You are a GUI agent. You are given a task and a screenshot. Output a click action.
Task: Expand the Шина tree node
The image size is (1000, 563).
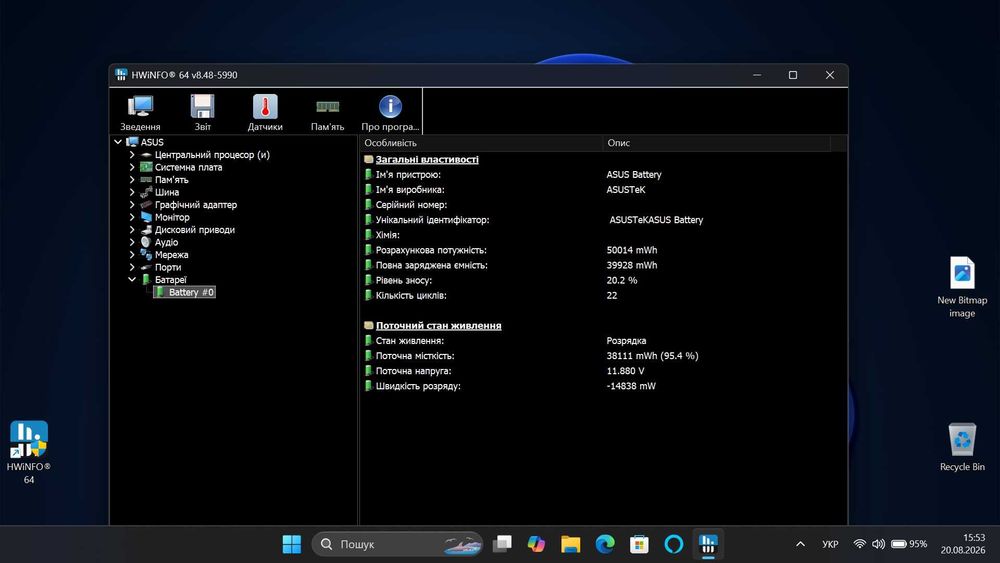click(x=132, y=192)
